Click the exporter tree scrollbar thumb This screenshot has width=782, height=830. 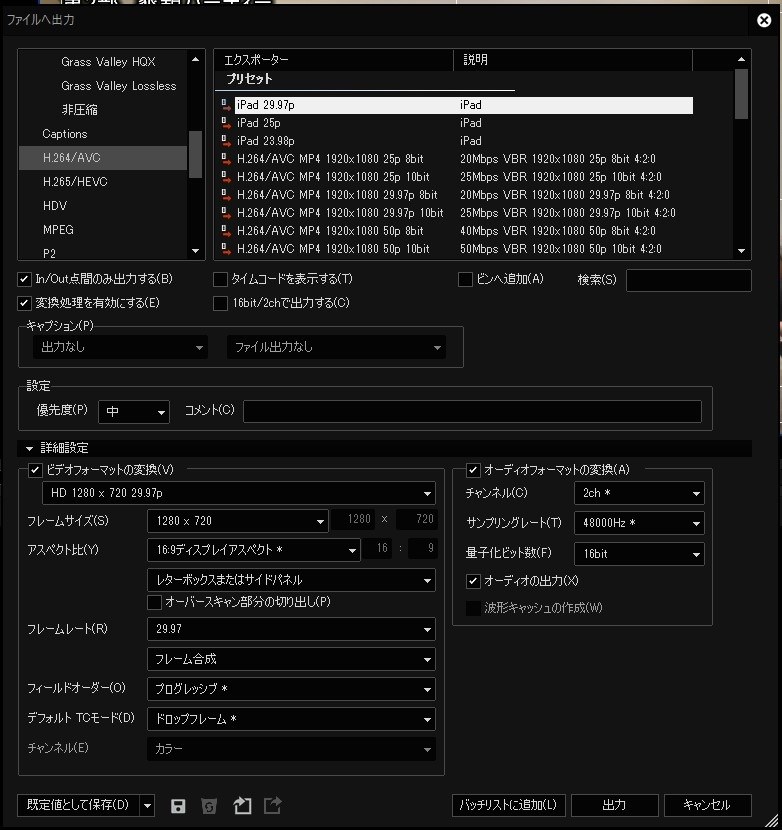coord(195,155)
